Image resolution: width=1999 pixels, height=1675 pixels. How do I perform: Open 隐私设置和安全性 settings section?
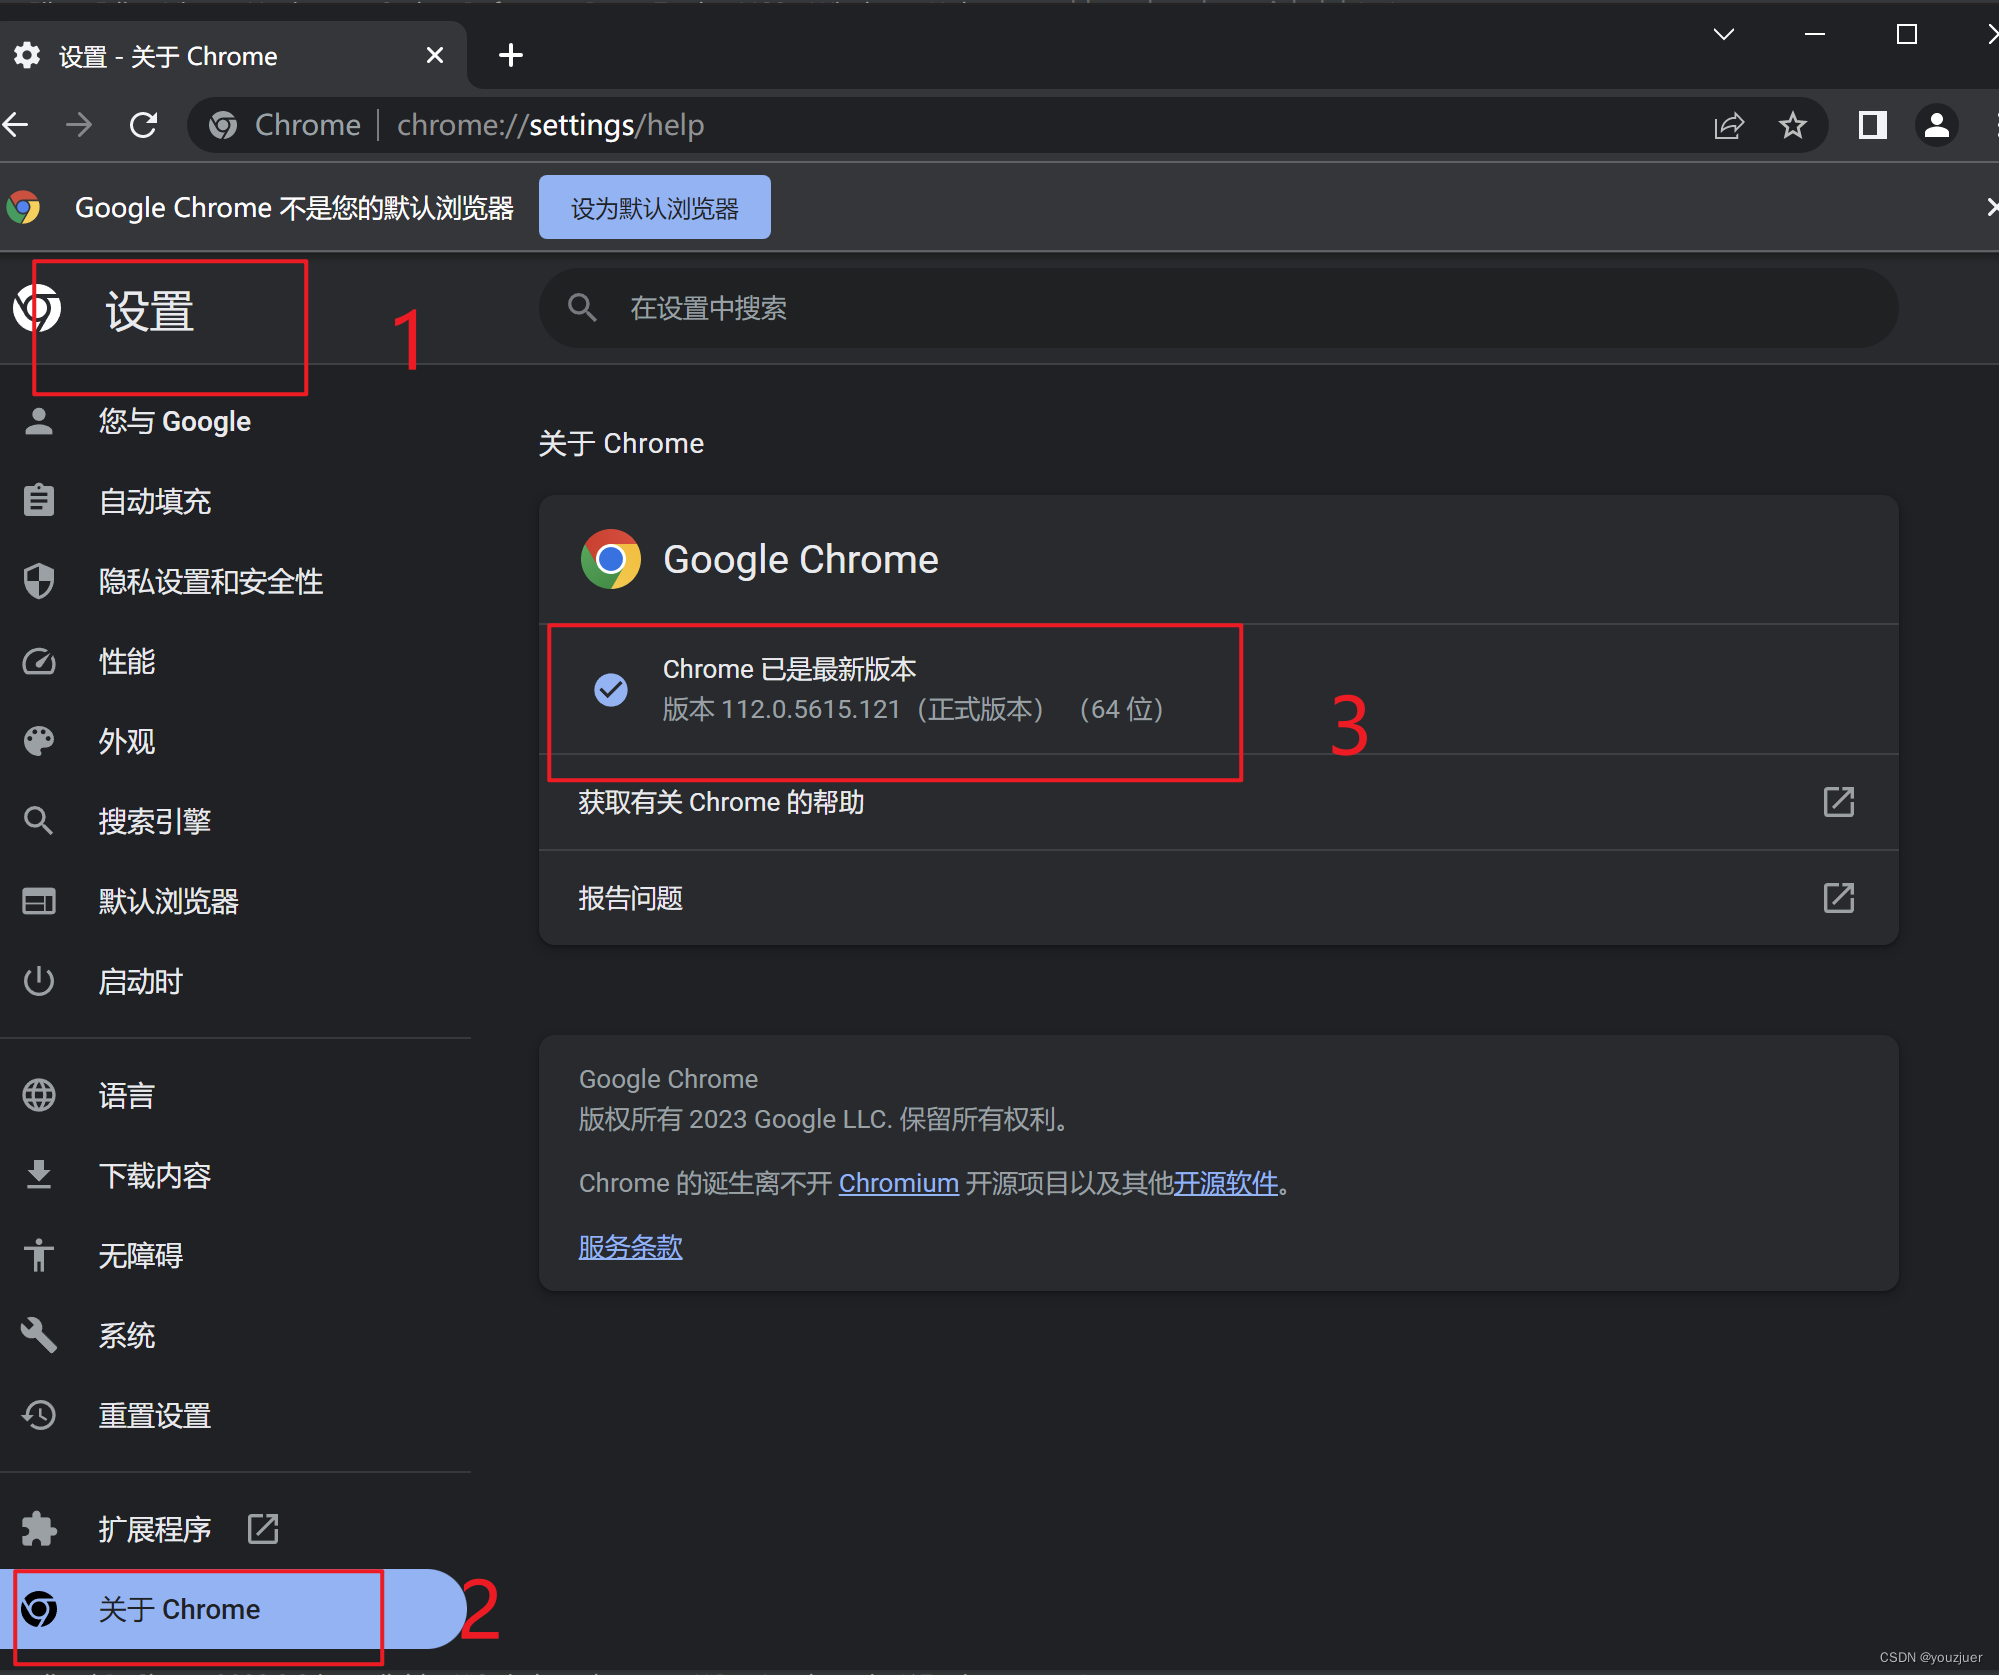210,581
